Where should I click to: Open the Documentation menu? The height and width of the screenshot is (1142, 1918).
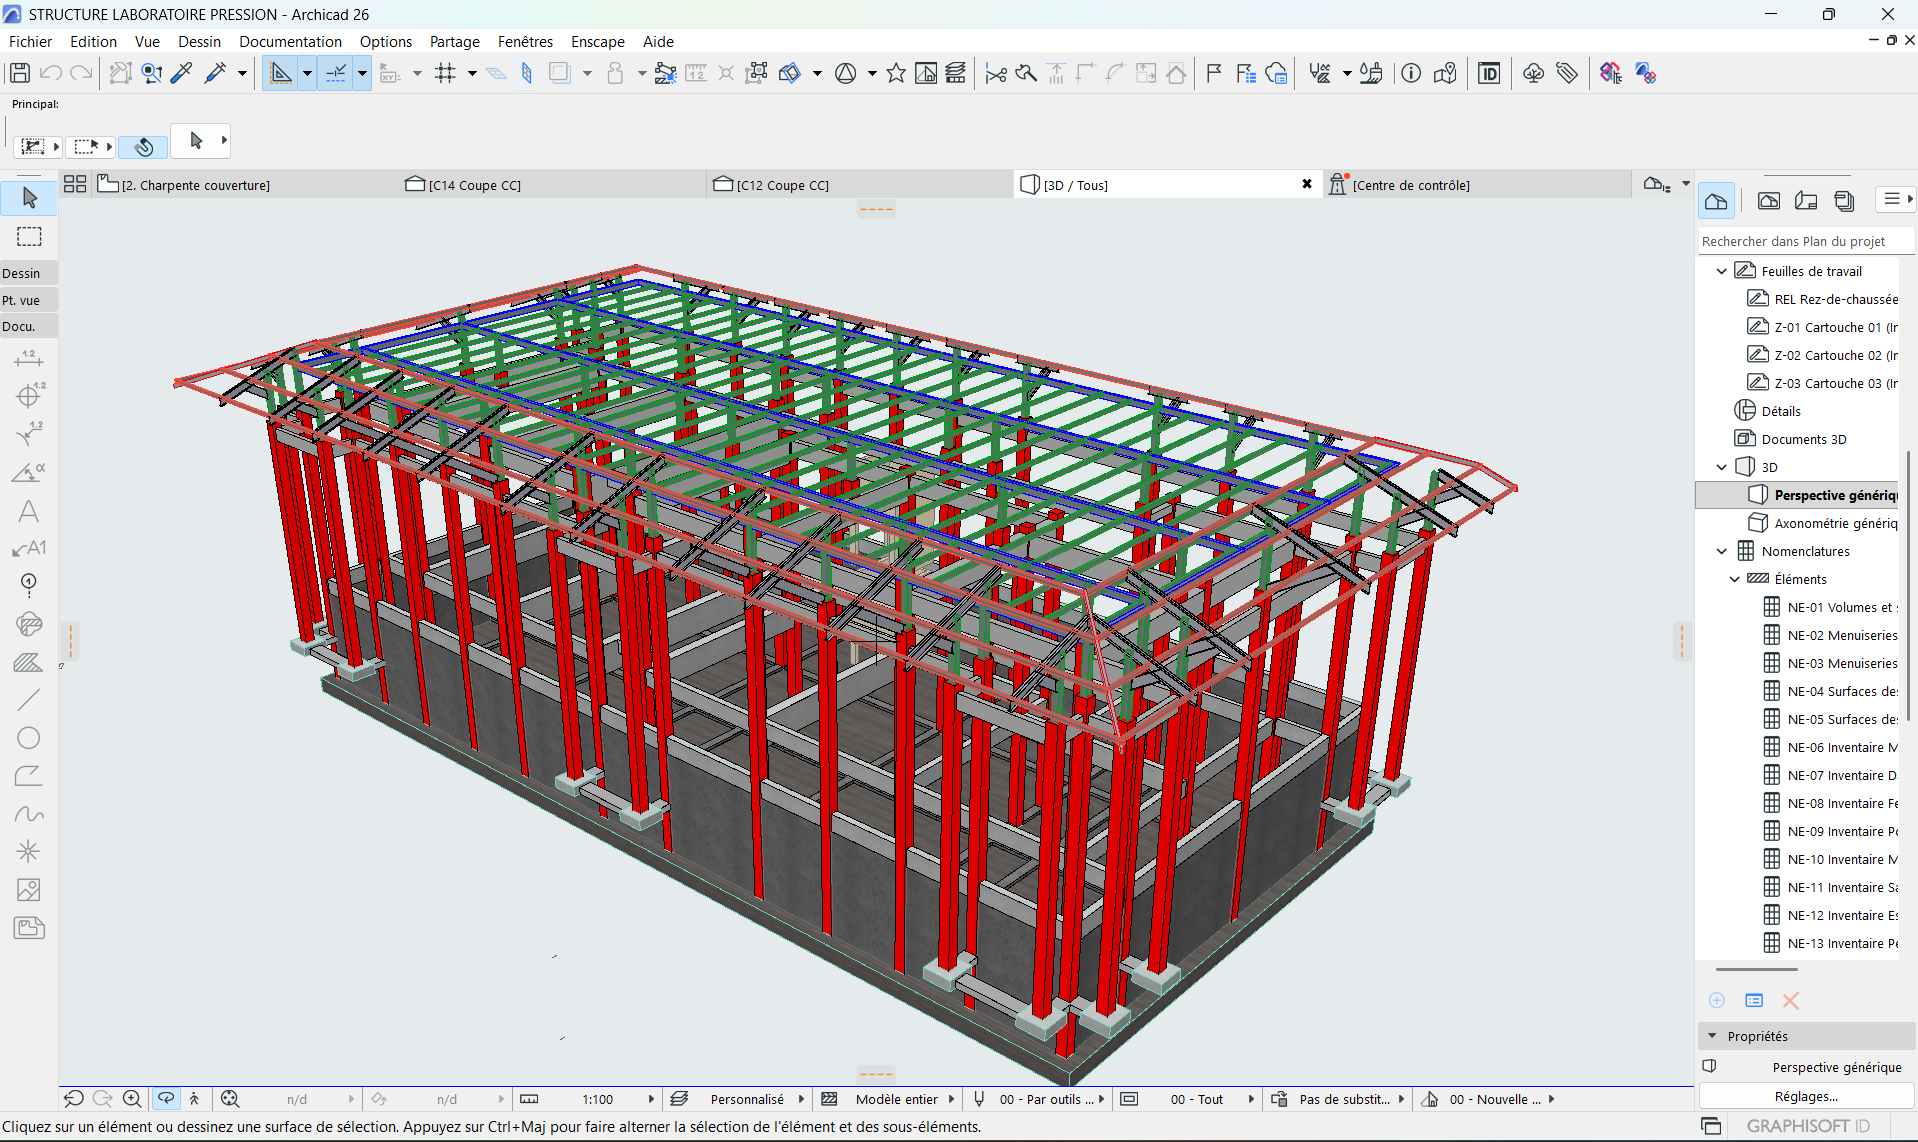(x=290, y=42)
